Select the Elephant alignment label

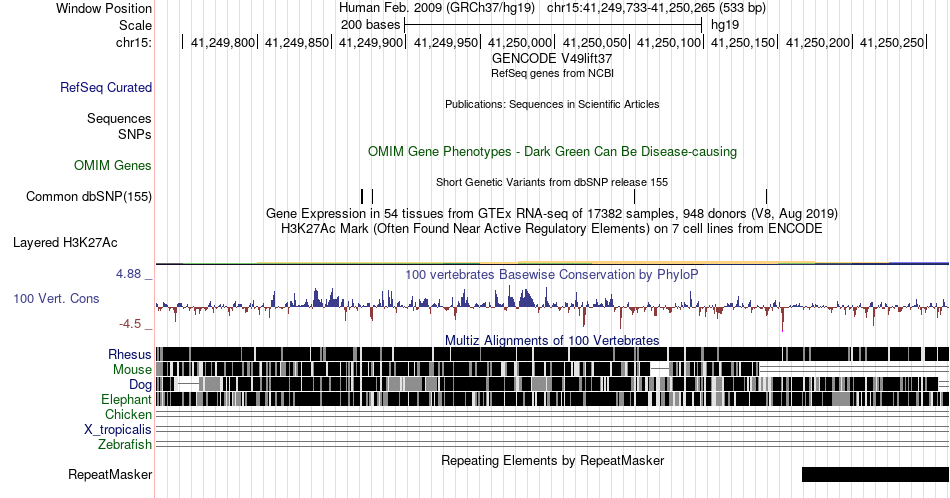click(127, 399)
